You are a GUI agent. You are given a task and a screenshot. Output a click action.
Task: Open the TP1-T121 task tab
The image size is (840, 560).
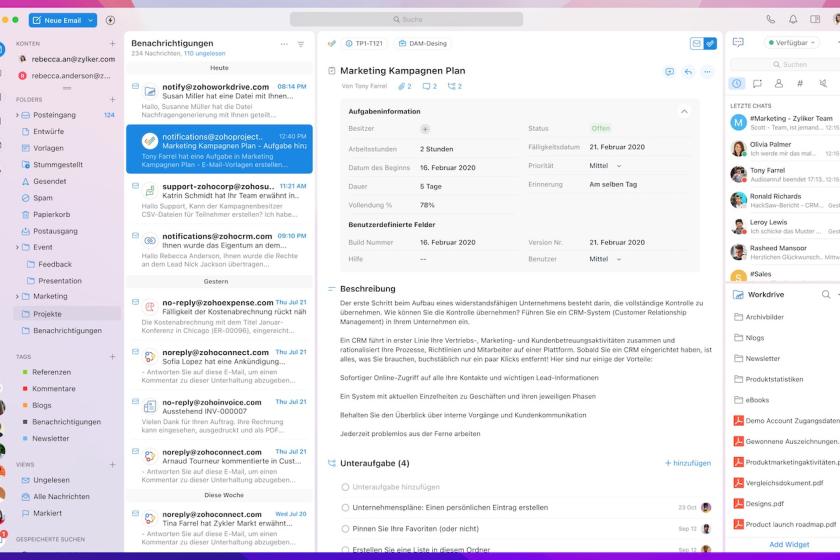click(364, 43)
